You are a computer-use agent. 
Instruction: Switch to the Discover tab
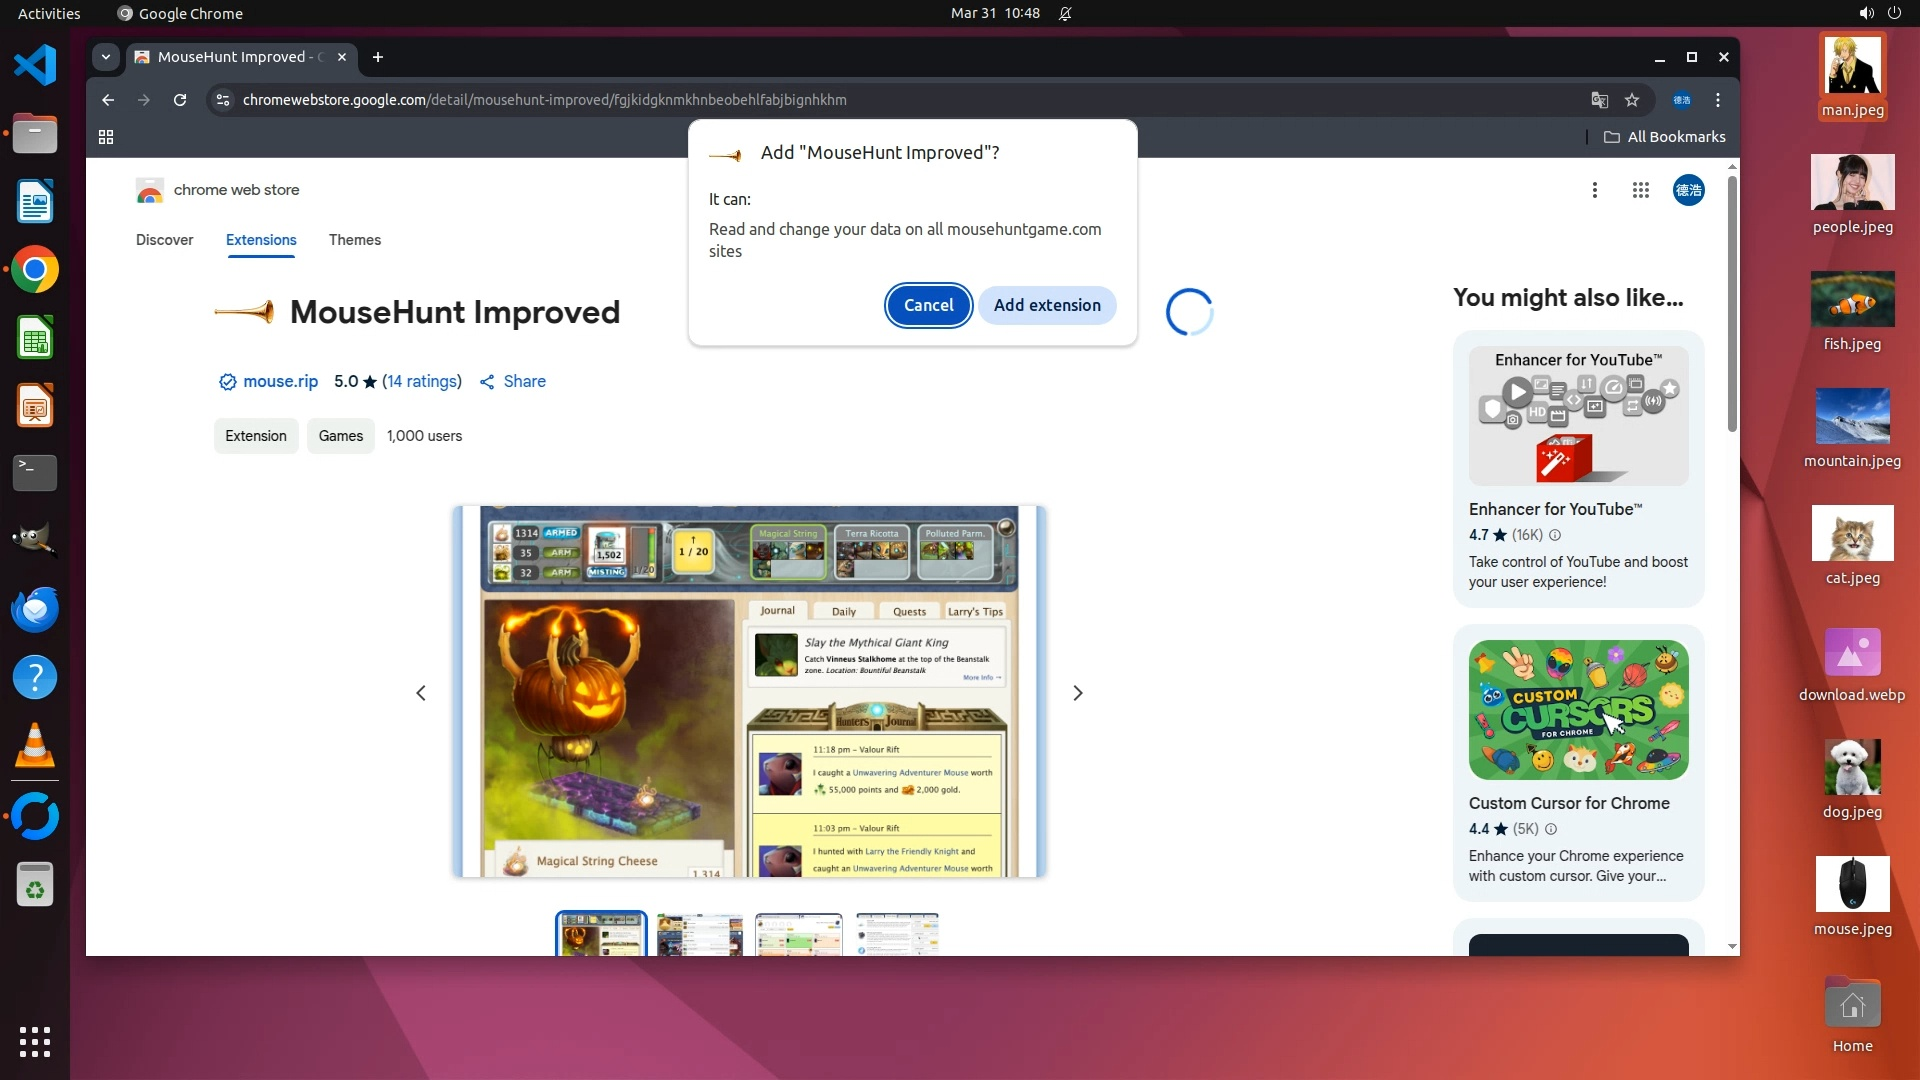tap(164, 240)
